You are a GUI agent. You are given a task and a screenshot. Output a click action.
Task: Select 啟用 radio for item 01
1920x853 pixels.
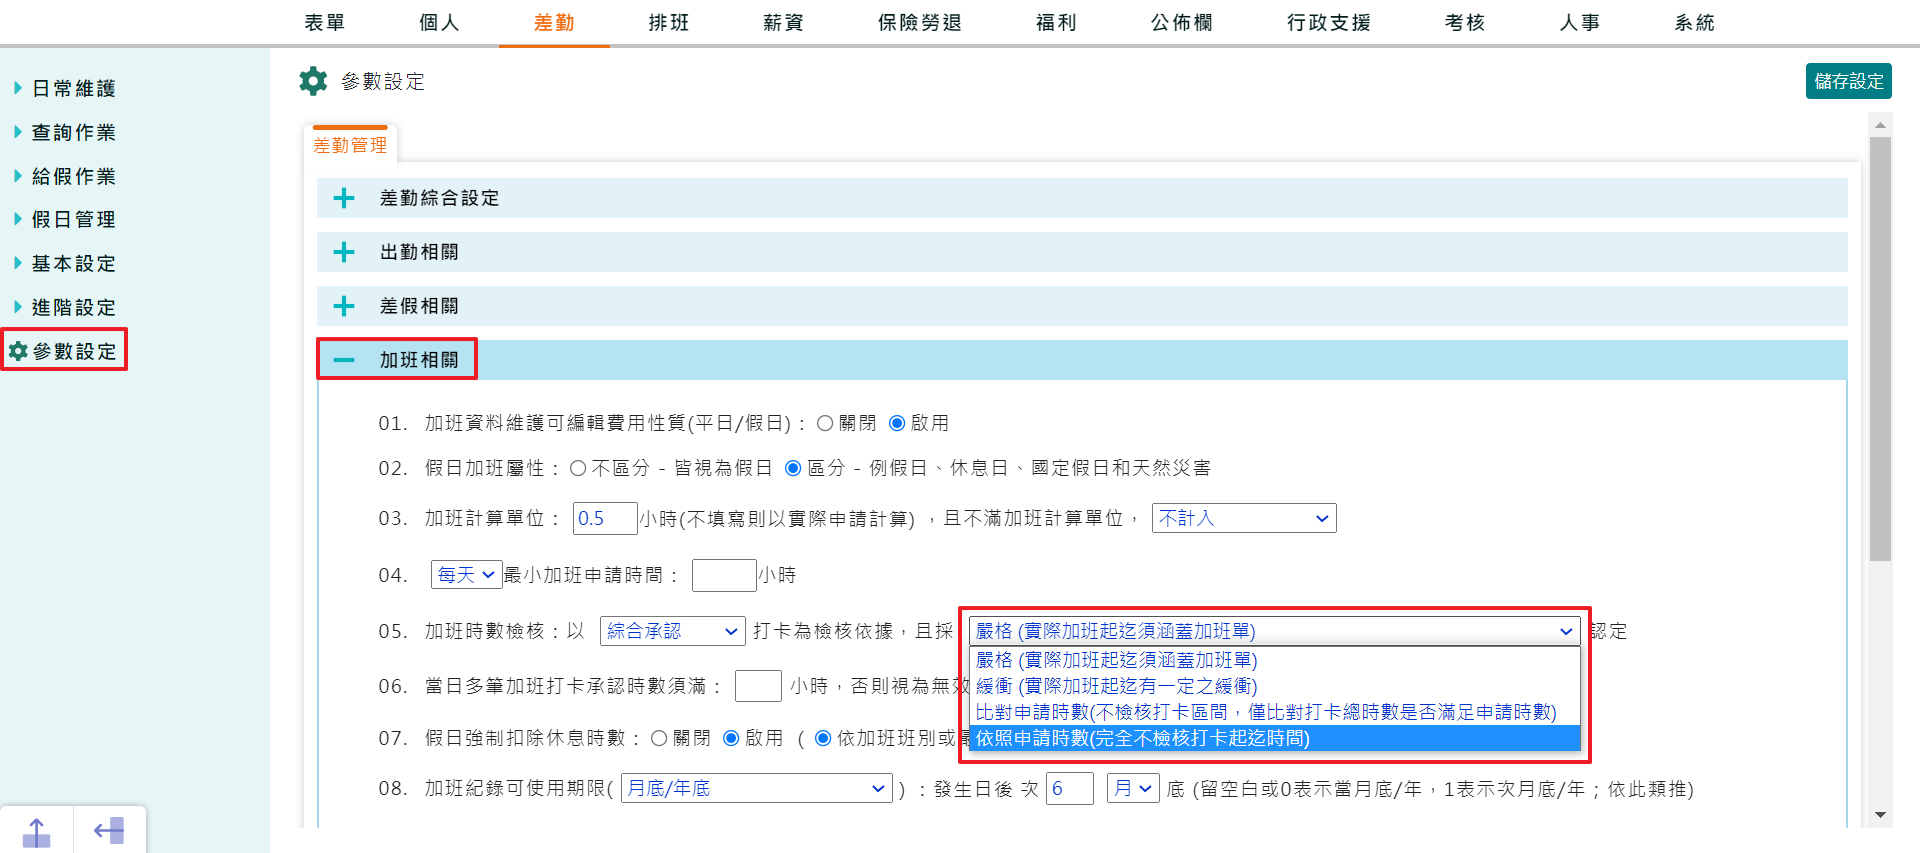(x=897, y=423)
